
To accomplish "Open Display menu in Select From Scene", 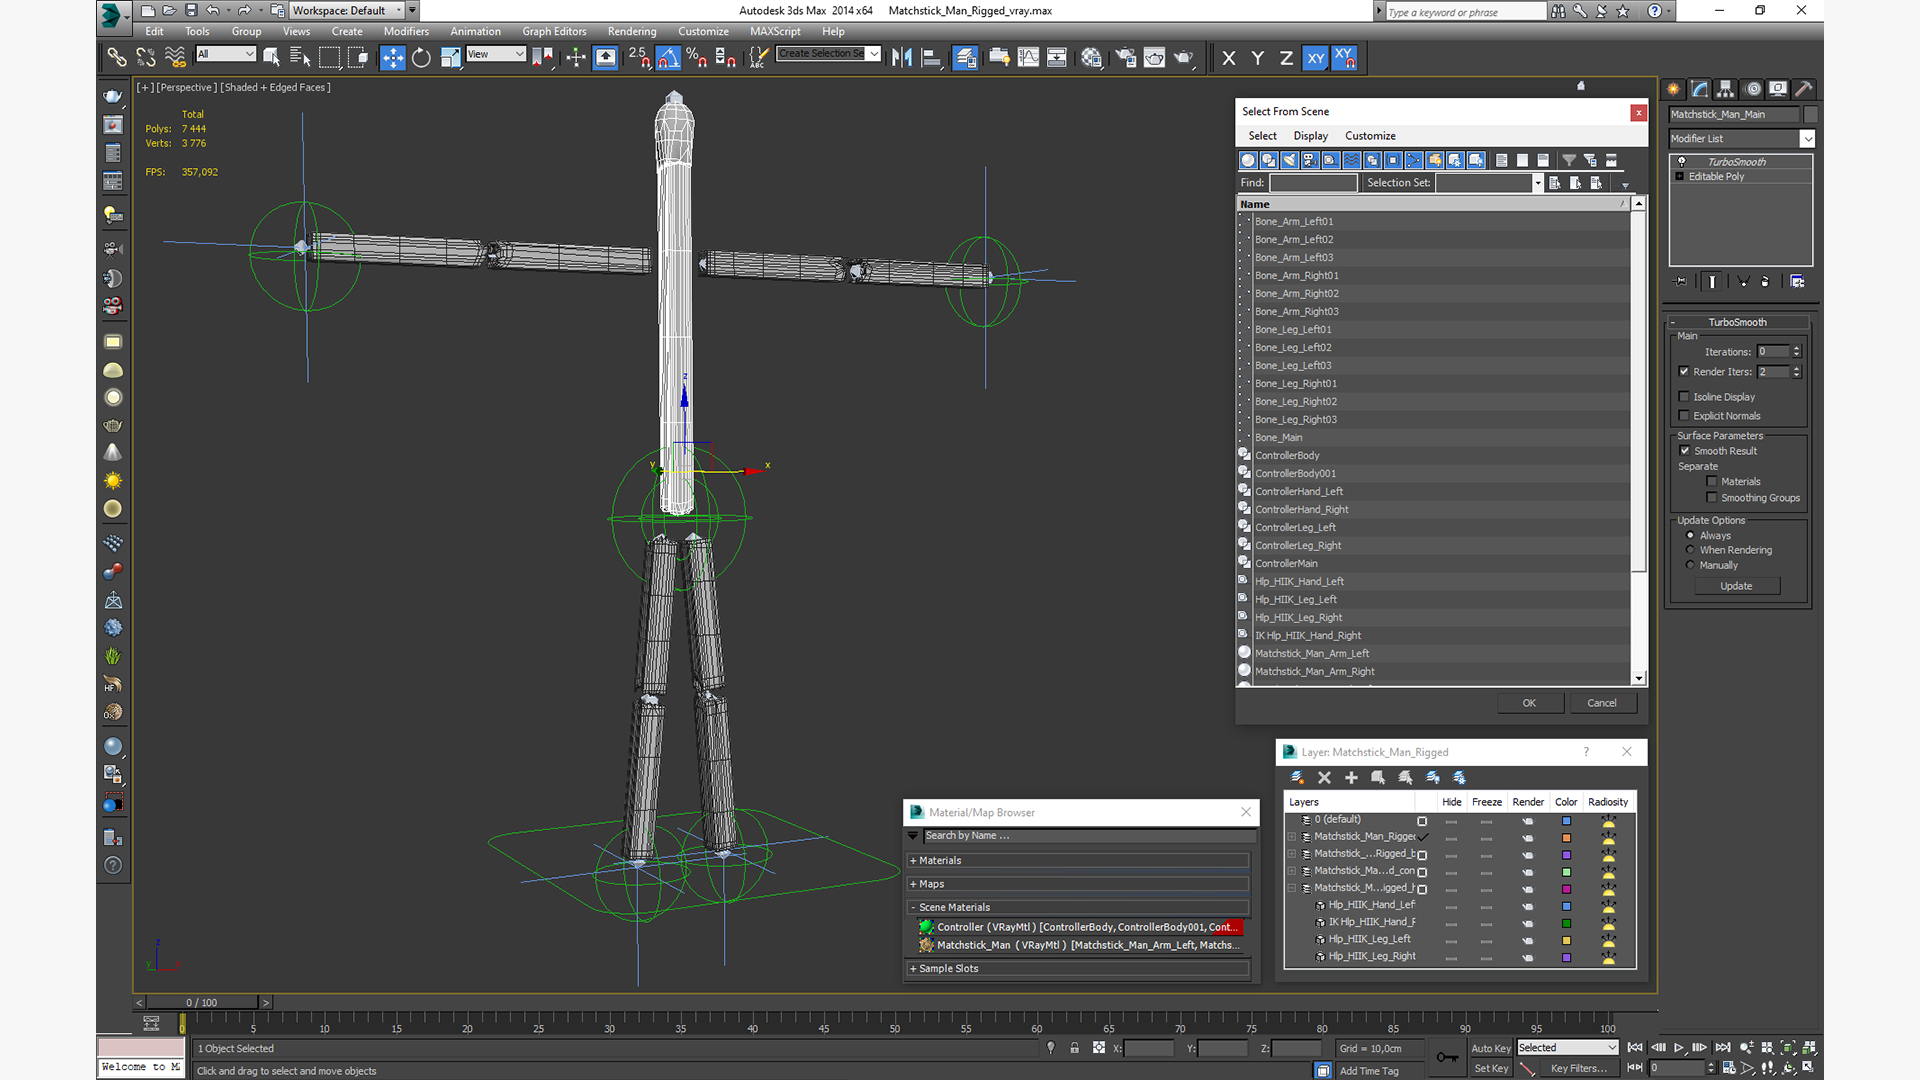I will 1310,136.
